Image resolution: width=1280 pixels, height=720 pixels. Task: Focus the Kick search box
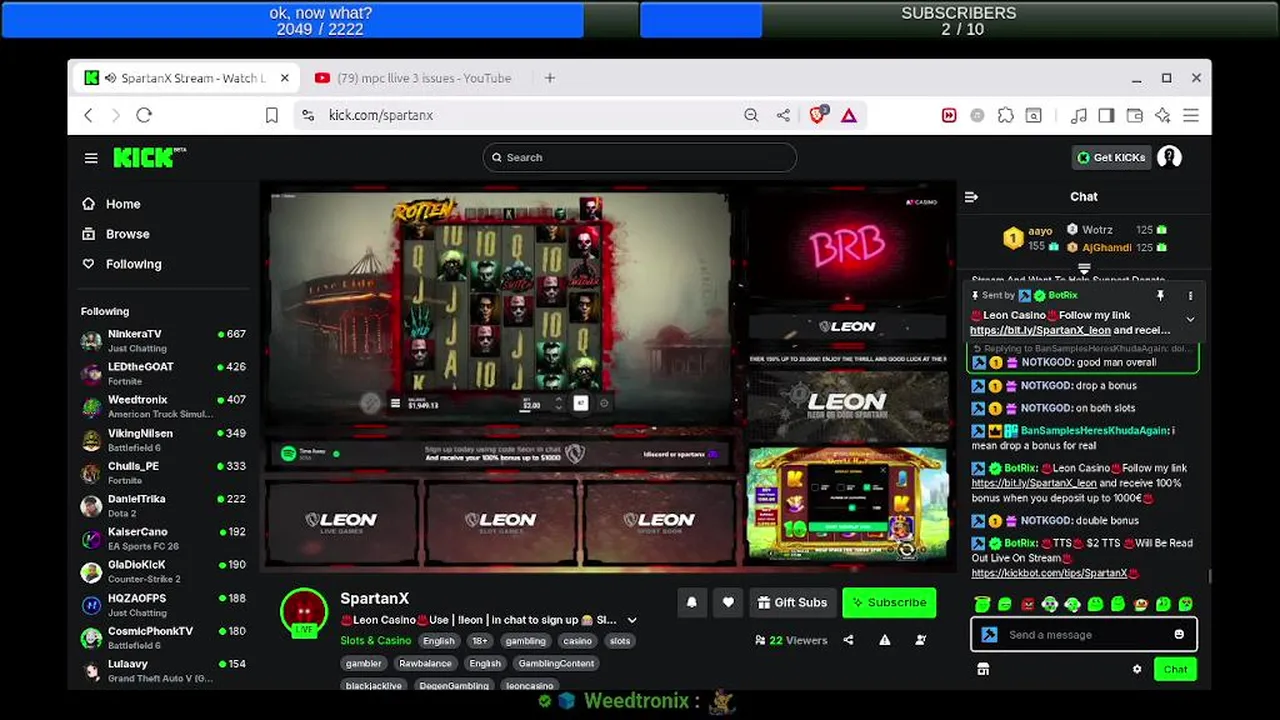tap(640, 157)
